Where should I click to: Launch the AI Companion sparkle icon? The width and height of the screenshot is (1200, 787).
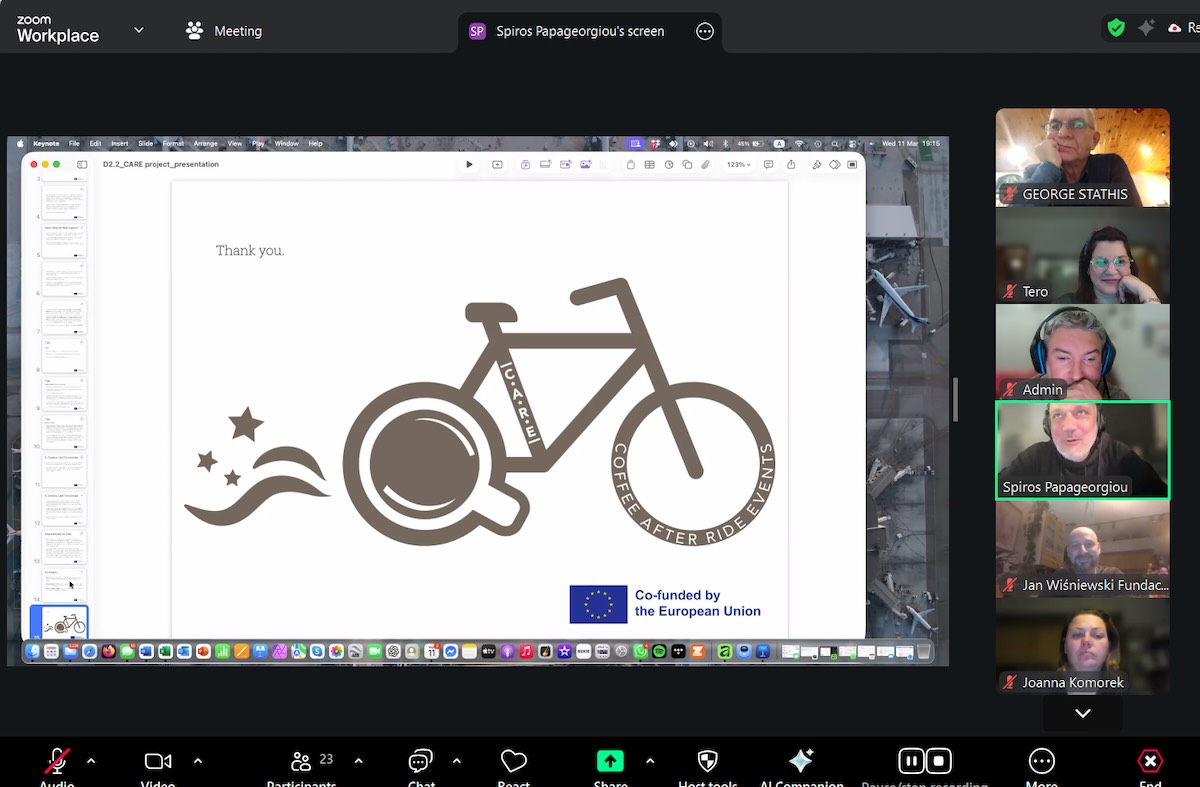click(801, 762)
